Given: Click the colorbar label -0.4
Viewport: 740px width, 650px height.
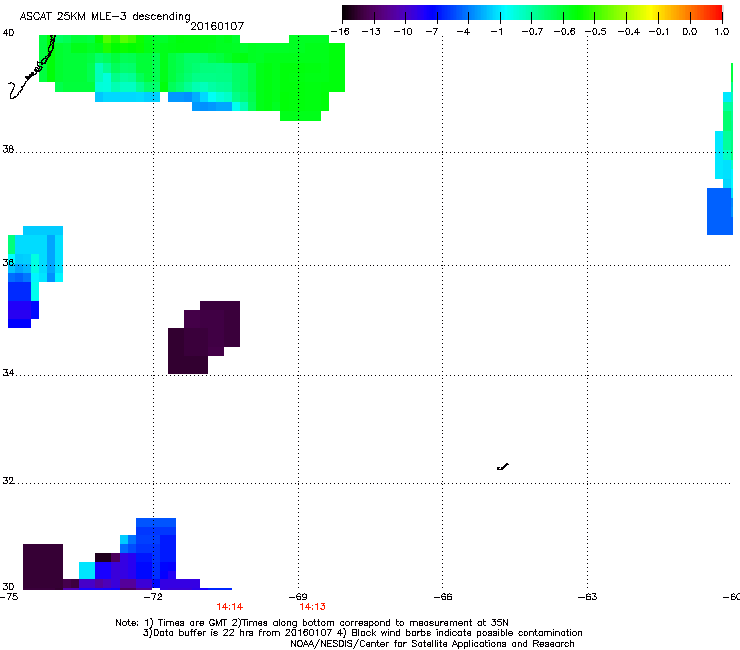Looking at the screenshot, I should pyautogui.click(x=628, y=32).
